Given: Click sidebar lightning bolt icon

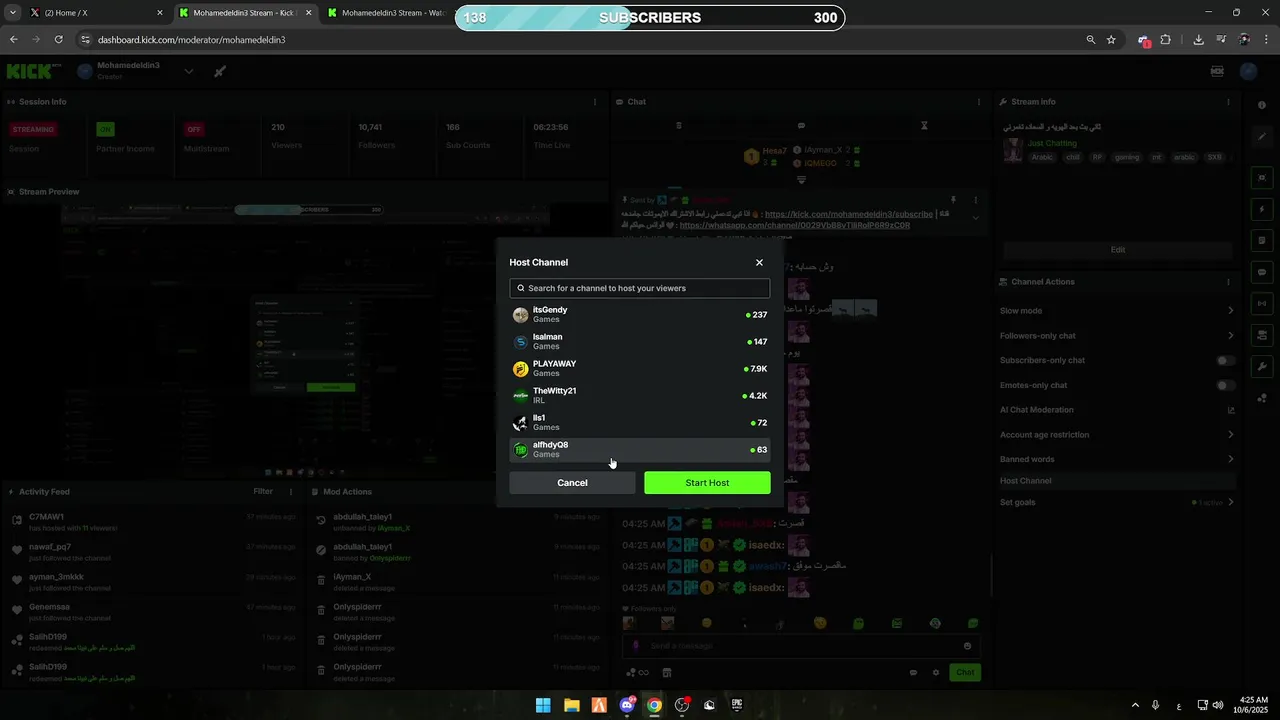Looking at the screenshot, I should [1262, 209].
